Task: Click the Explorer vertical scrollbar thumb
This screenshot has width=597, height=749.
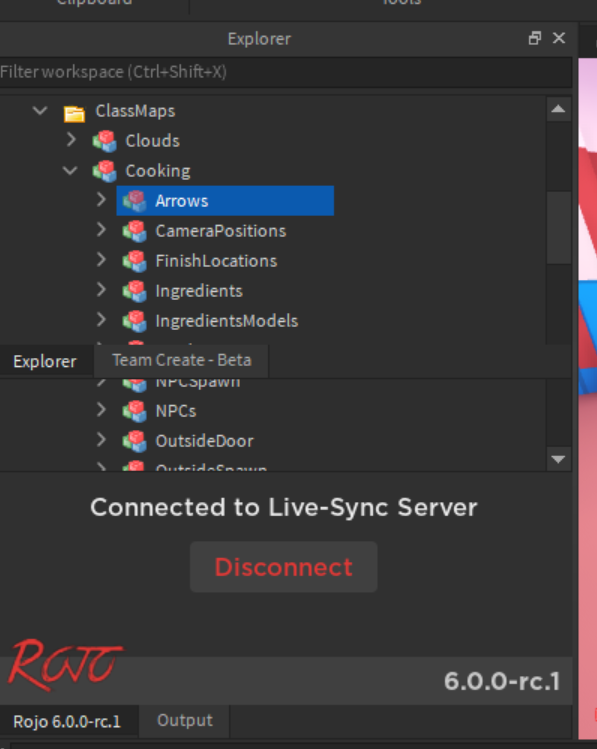Action: pyautogui.click(x=559, y=227)
